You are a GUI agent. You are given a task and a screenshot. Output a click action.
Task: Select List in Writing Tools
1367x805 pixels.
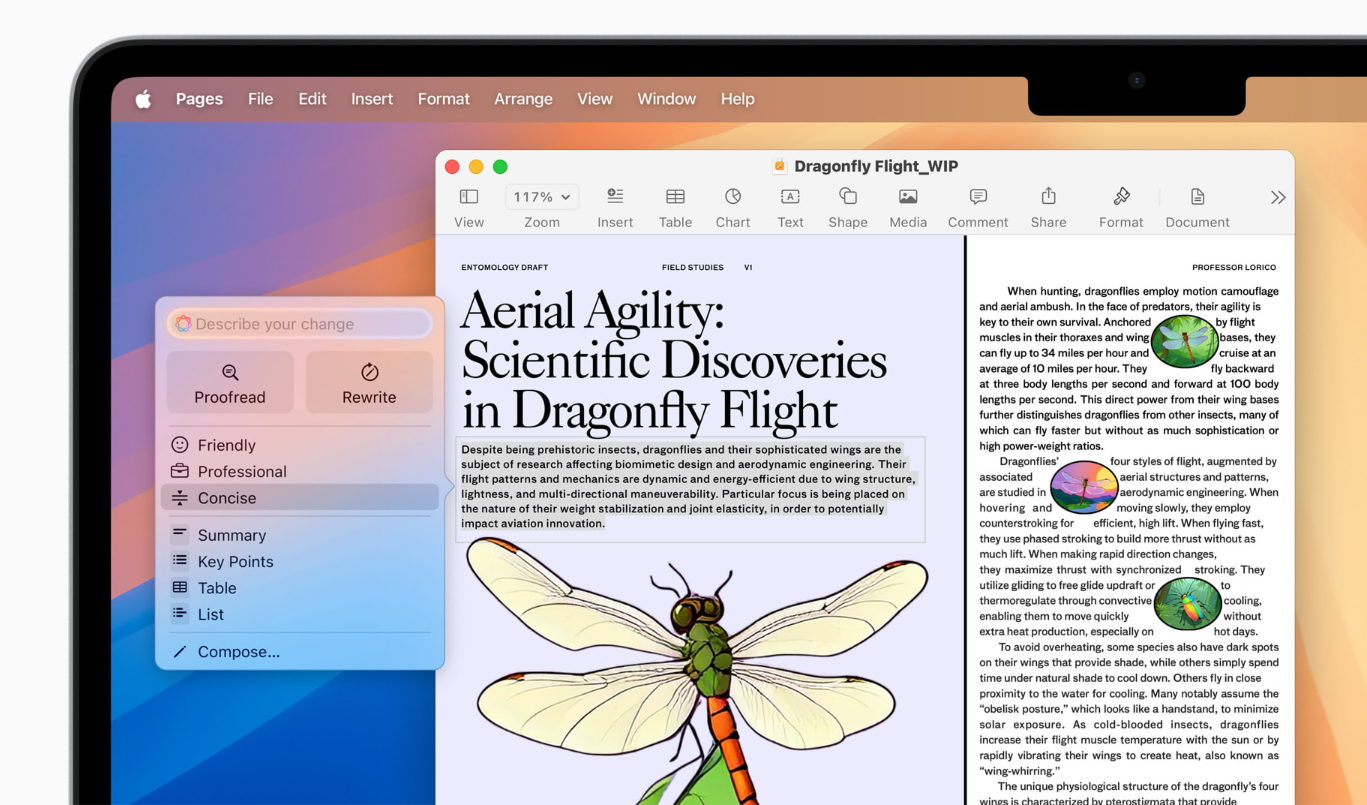click(300, 614)
